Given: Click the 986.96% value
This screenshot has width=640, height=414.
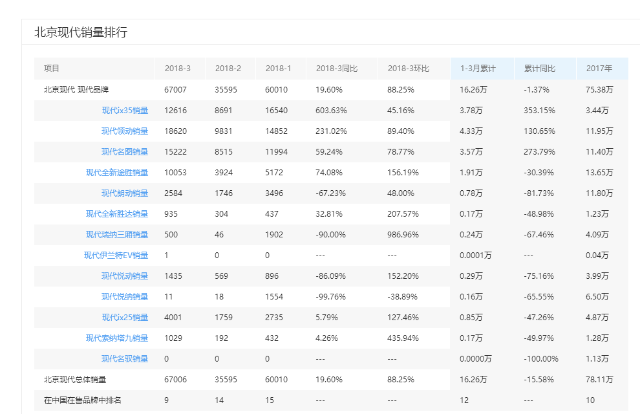Looking at the screenshot, I should pyautogui.click(x=403, y=234).
